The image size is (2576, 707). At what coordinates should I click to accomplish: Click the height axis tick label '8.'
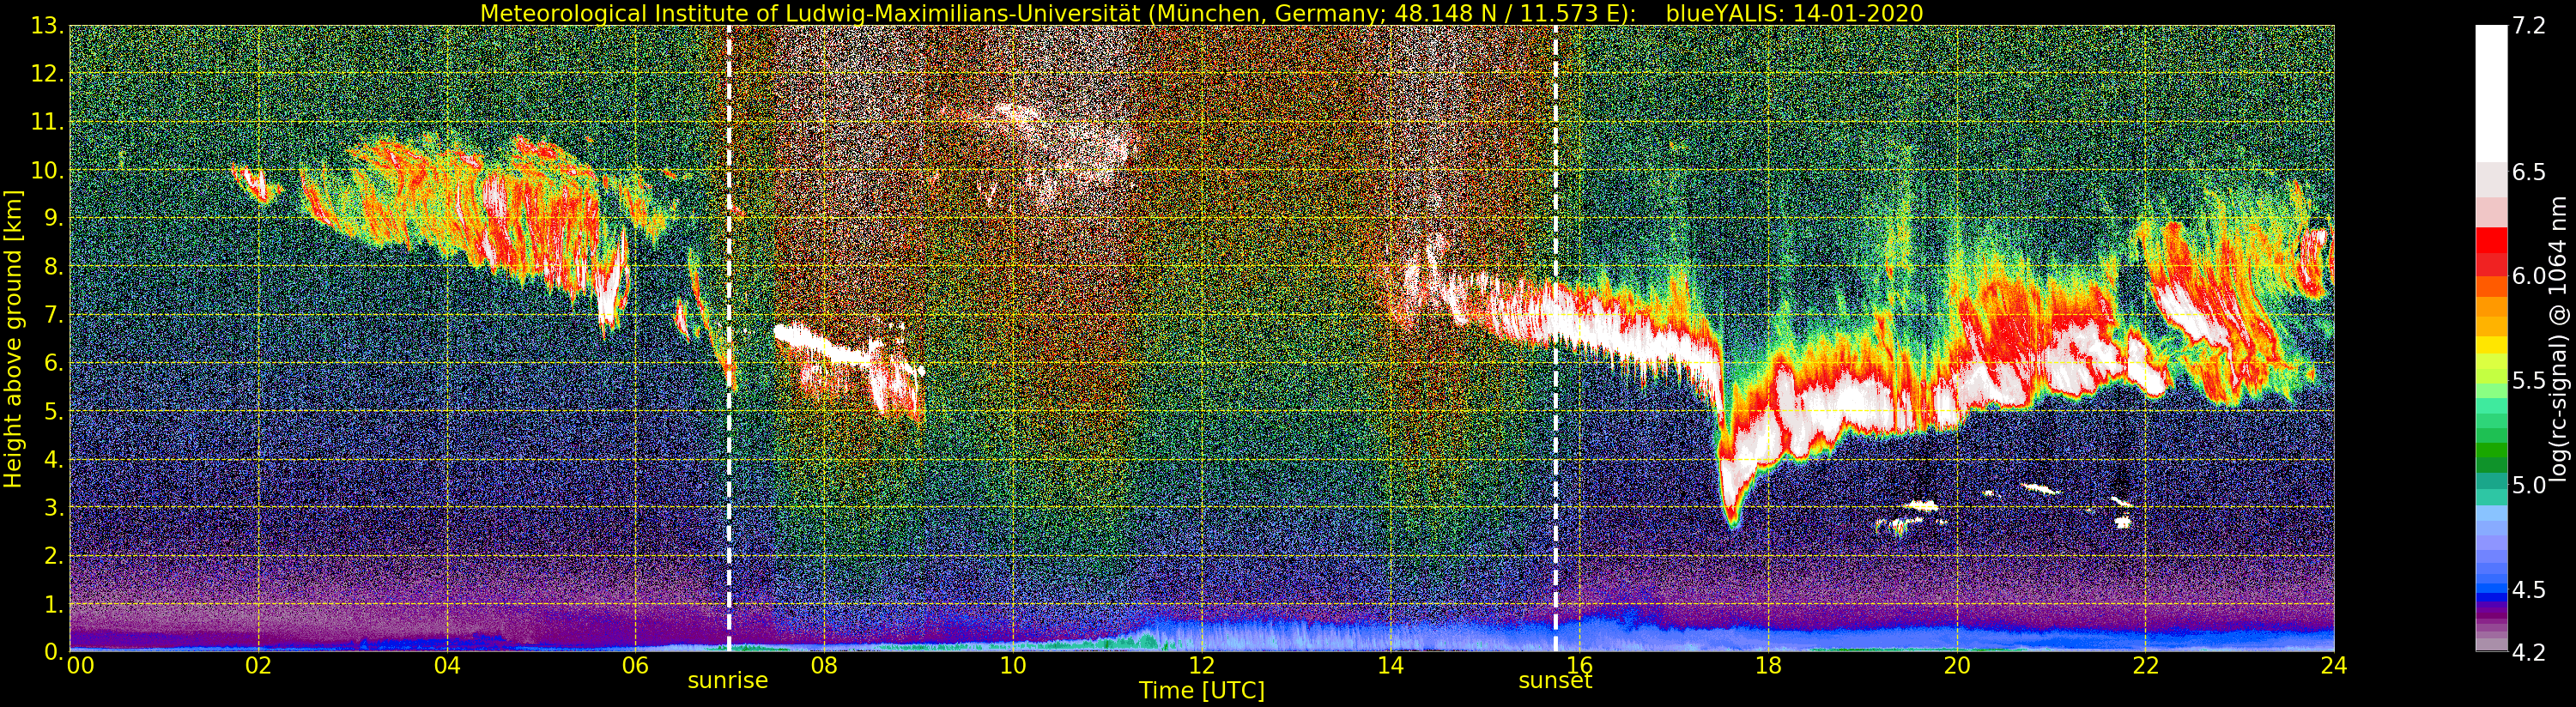pyautogui.click(x=54, y=266)
